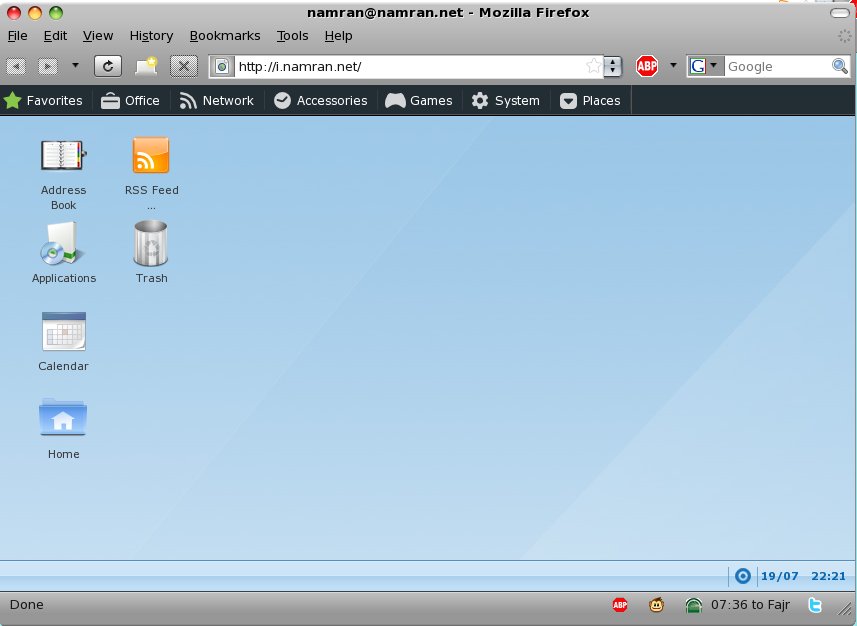Image resolution: width=857 pixels, height=626 pixels.
Task: Open the Calendar desktop icon
Action: click(x=63, y=332)
